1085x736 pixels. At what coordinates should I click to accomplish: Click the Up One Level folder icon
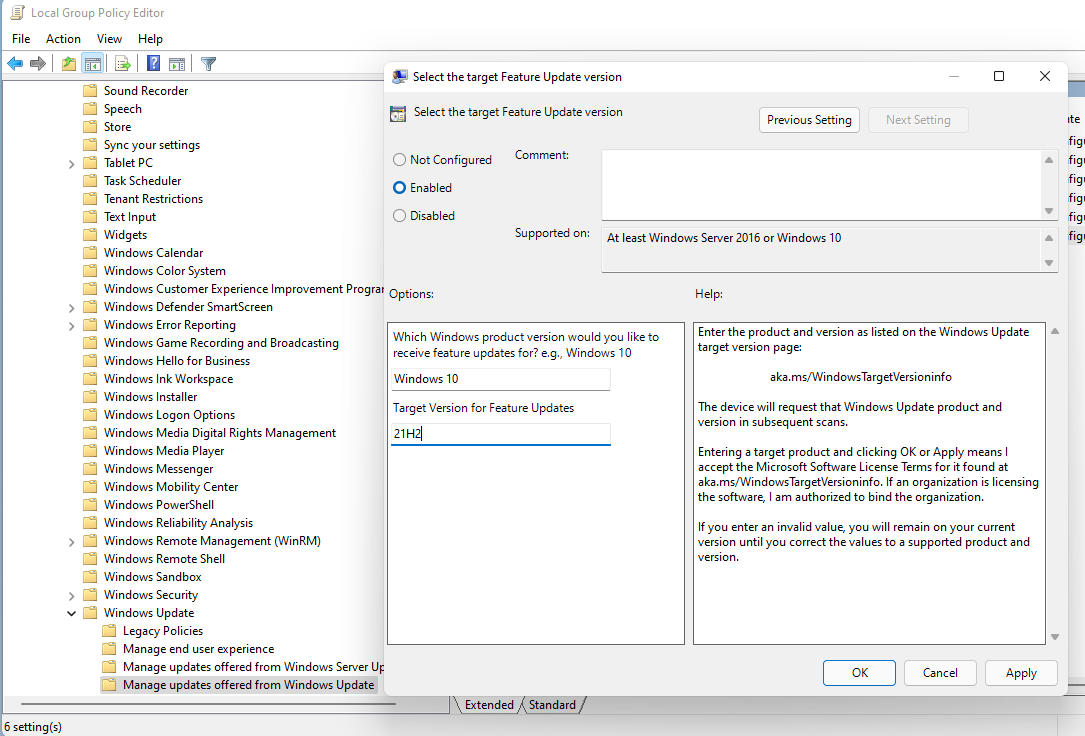click(69, 64)
